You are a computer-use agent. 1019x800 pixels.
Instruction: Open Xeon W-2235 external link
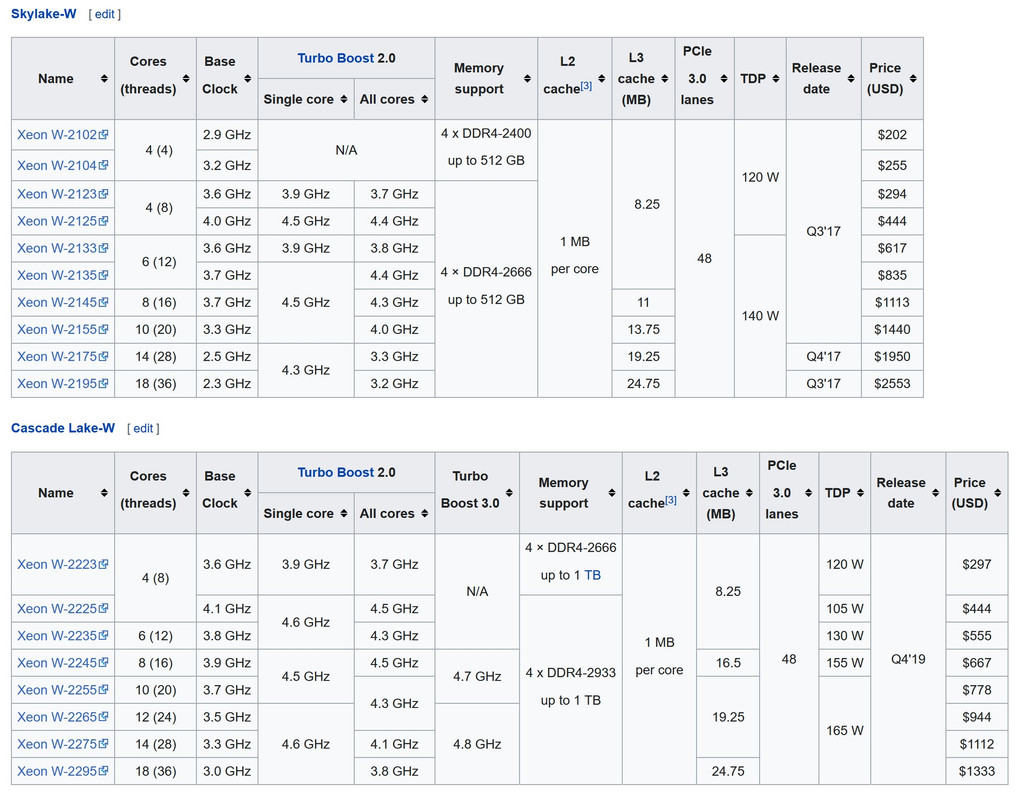[62, 636]
